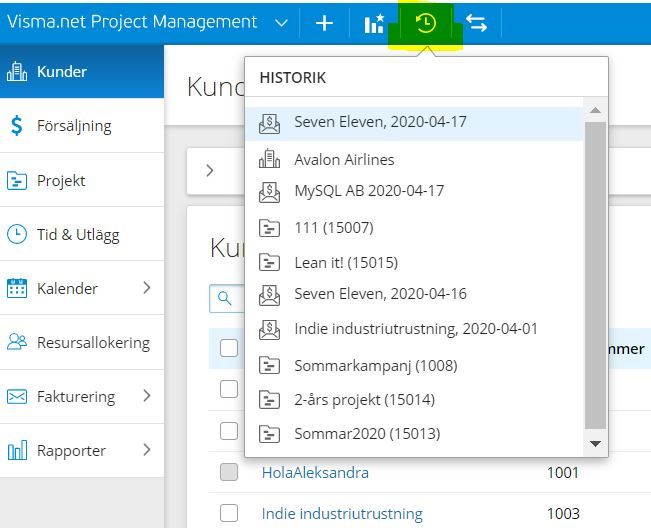Check the checkbox for HolaAleksandra row

tap(229, 472)
